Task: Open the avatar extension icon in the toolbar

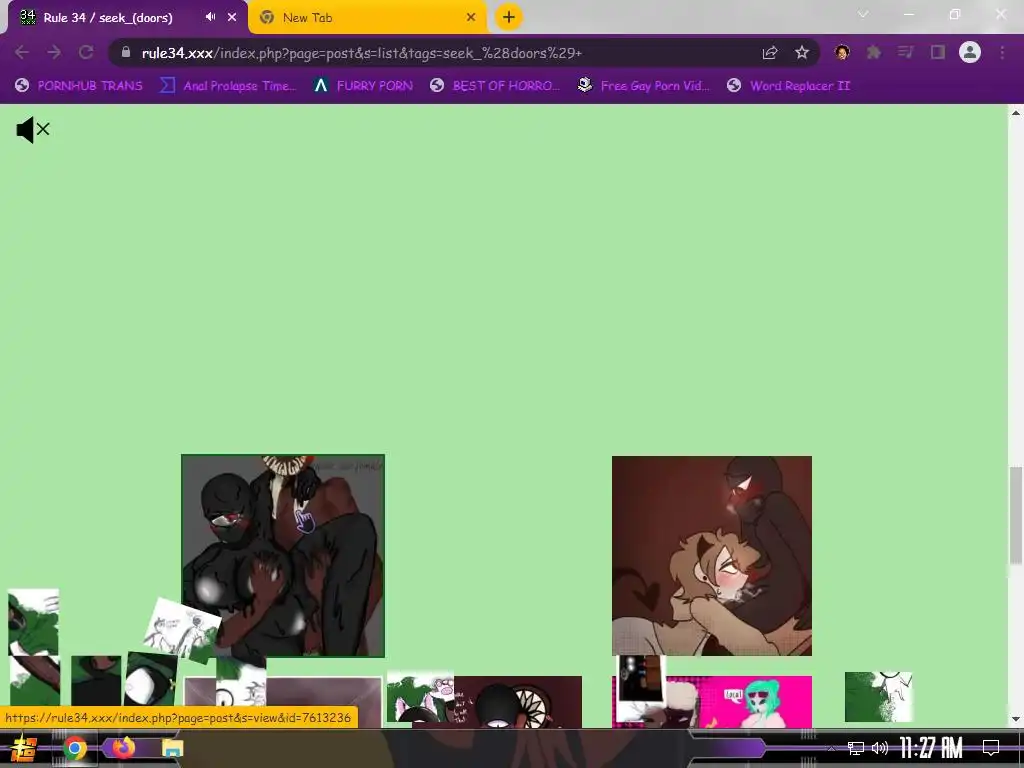Action: [x=842, y=52]
